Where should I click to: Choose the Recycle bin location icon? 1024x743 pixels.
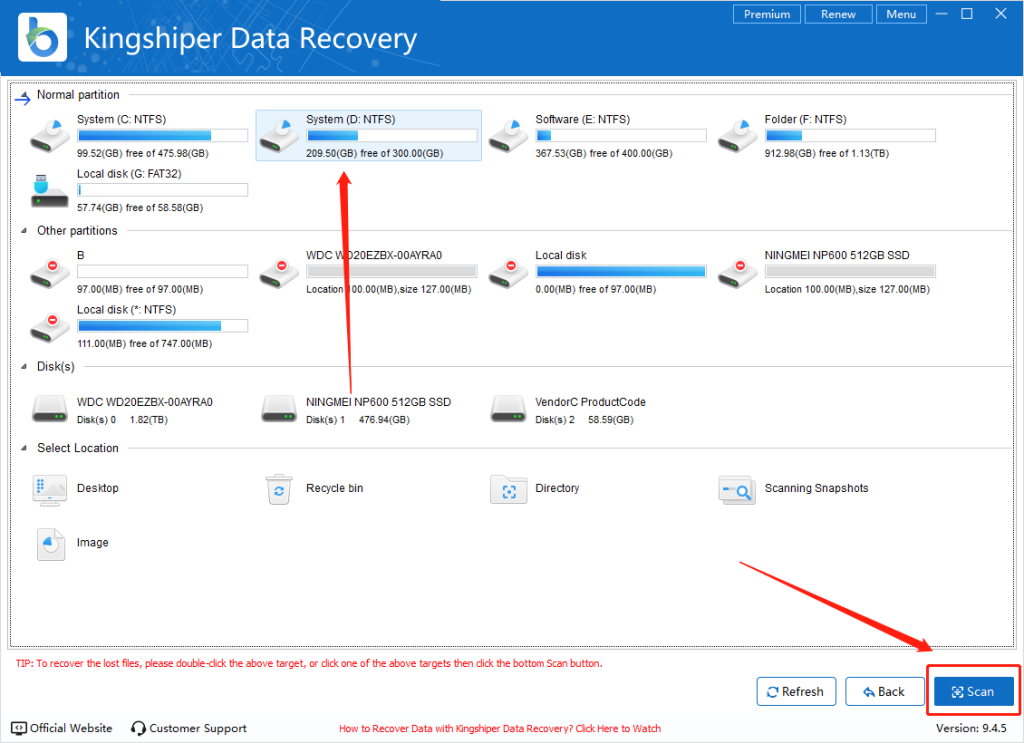point(279,490)
